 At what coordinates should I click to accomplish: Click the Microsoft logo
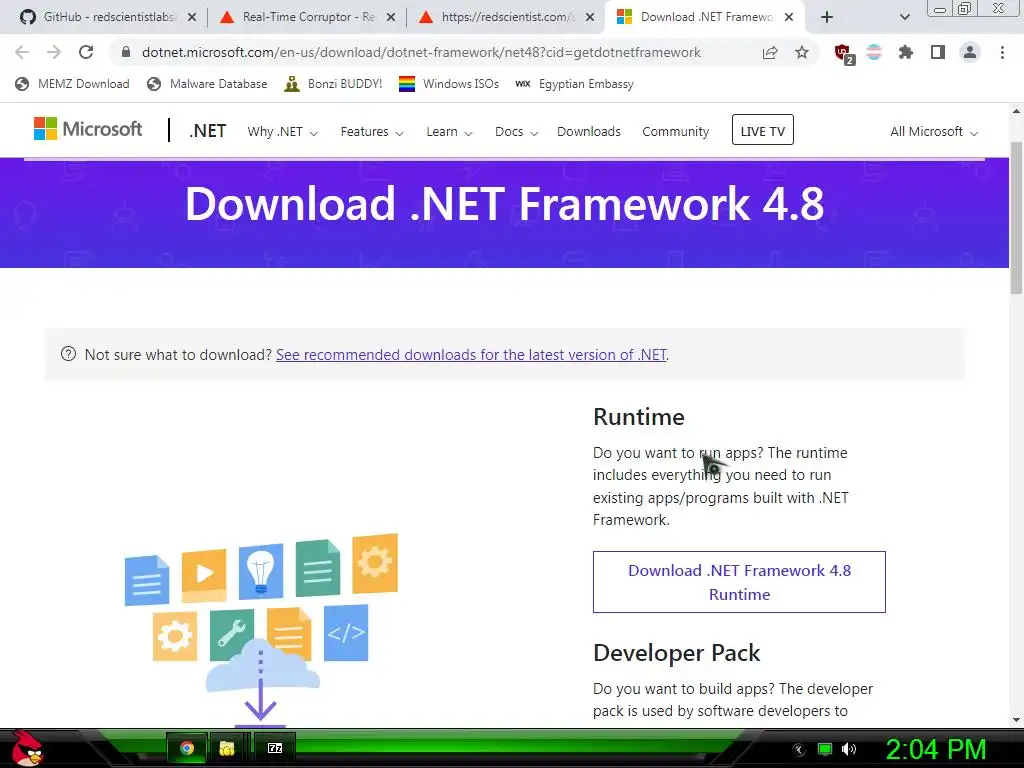88,129
